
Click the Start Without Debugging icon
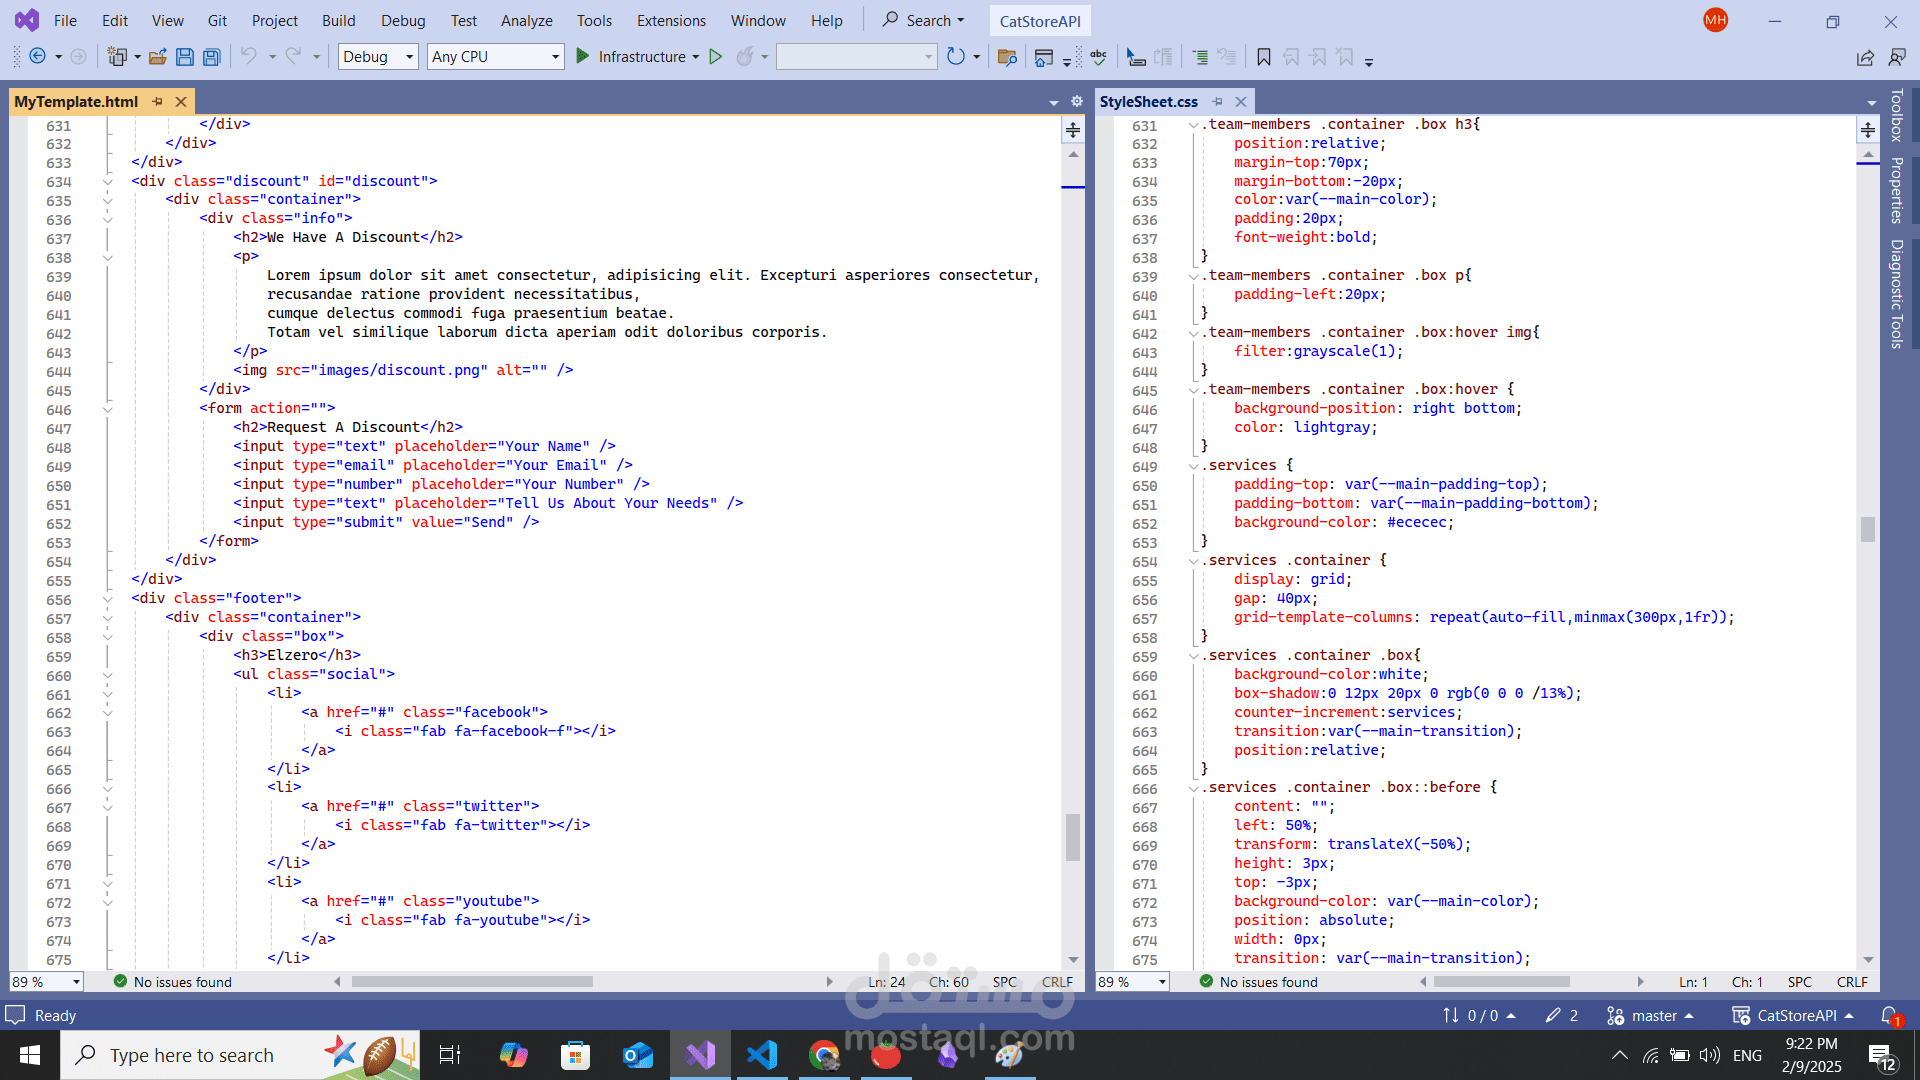(715, 57)
